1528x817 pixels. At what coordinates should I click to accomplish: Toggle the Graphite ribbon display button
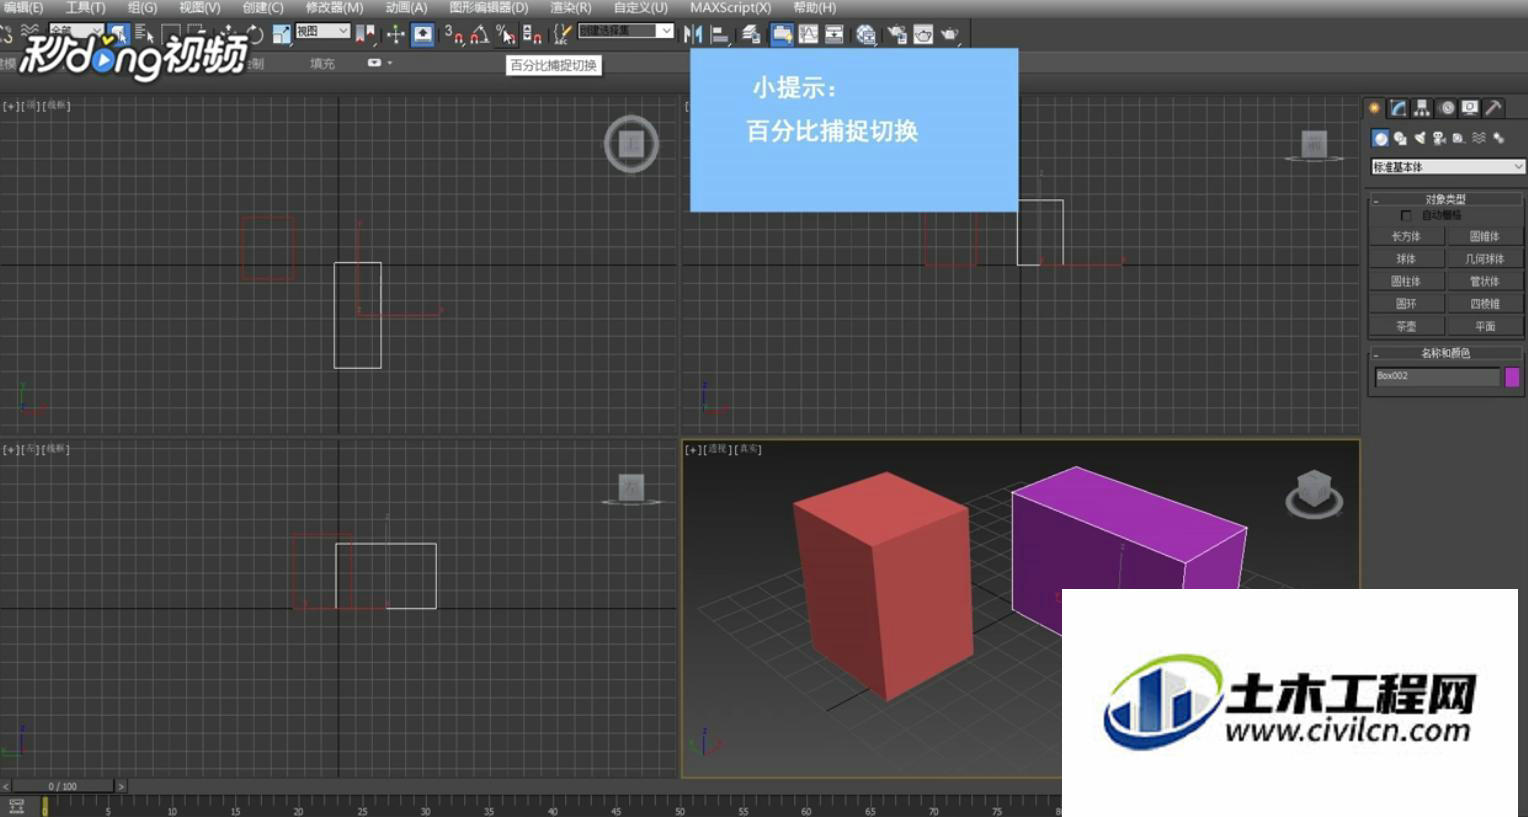point(781,35)
